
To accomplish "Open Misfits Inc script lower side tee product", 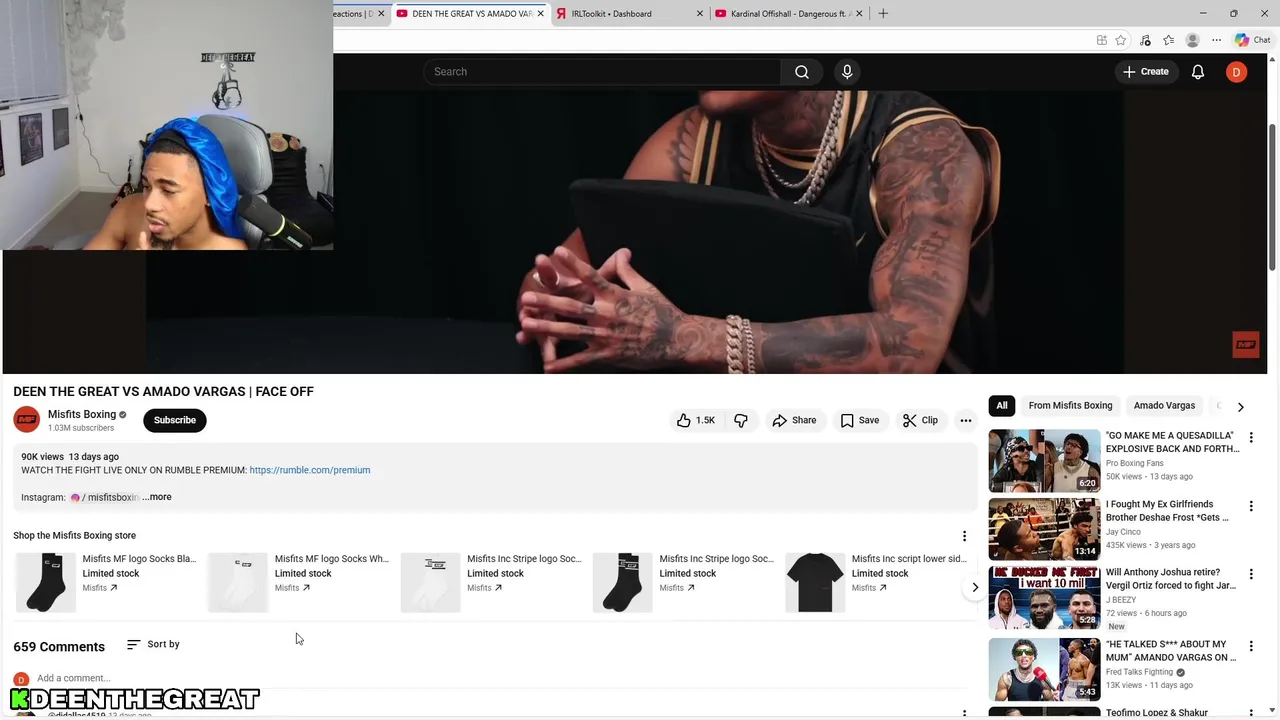I will click(875, 582).
